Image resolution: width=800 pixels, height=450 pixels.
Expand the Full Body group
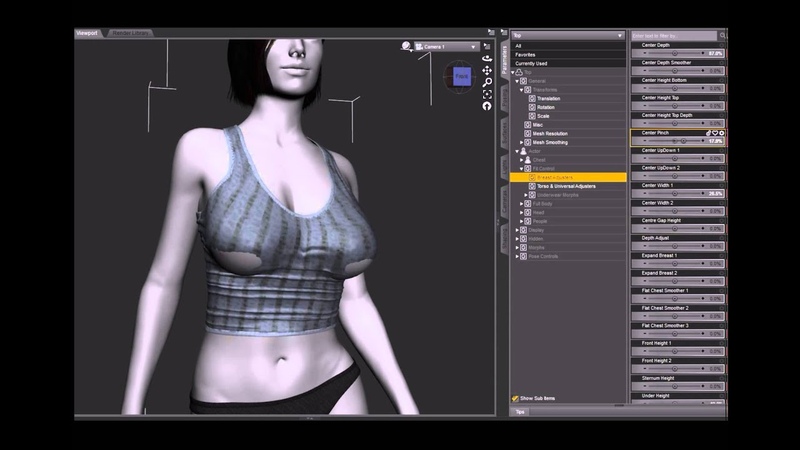521,204
